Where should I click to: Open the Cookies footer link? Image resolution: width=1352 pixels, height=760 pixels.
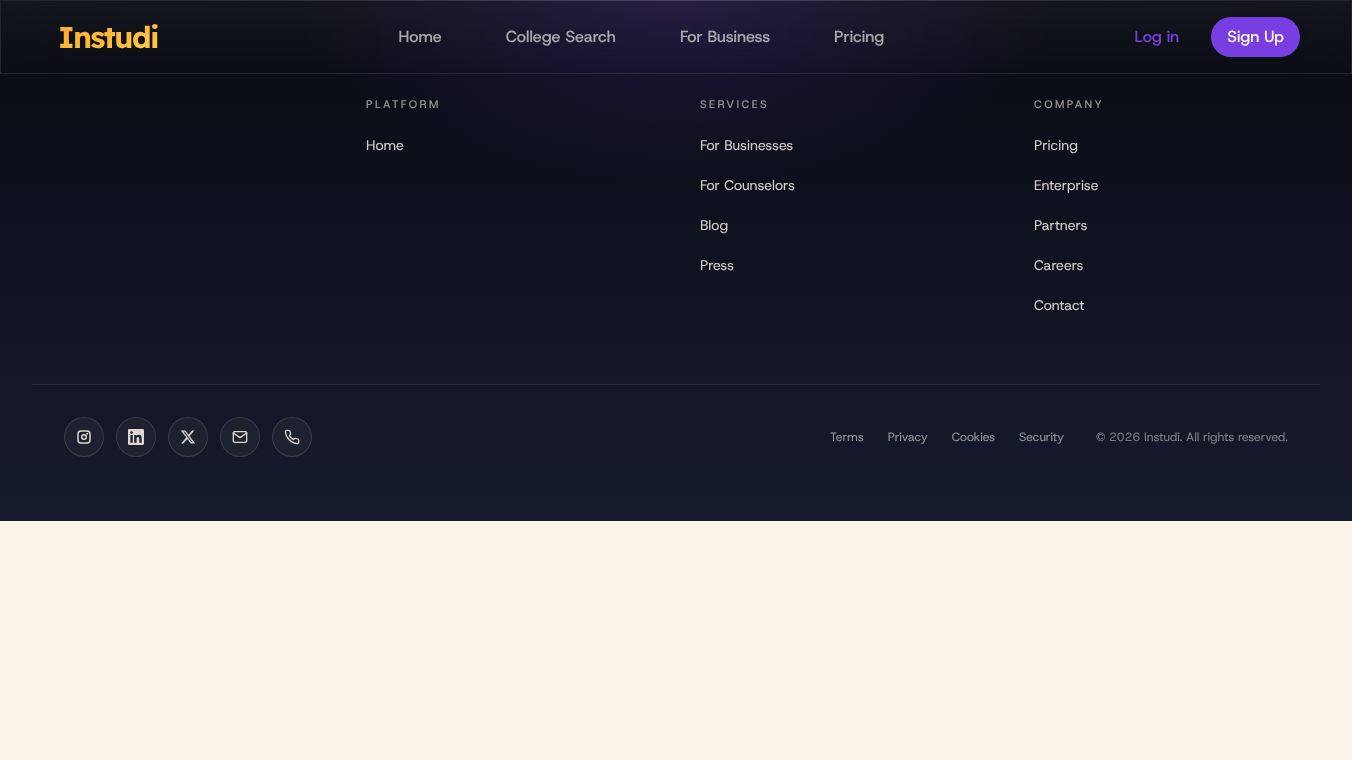pyautogui.click(x=973, y=437)
